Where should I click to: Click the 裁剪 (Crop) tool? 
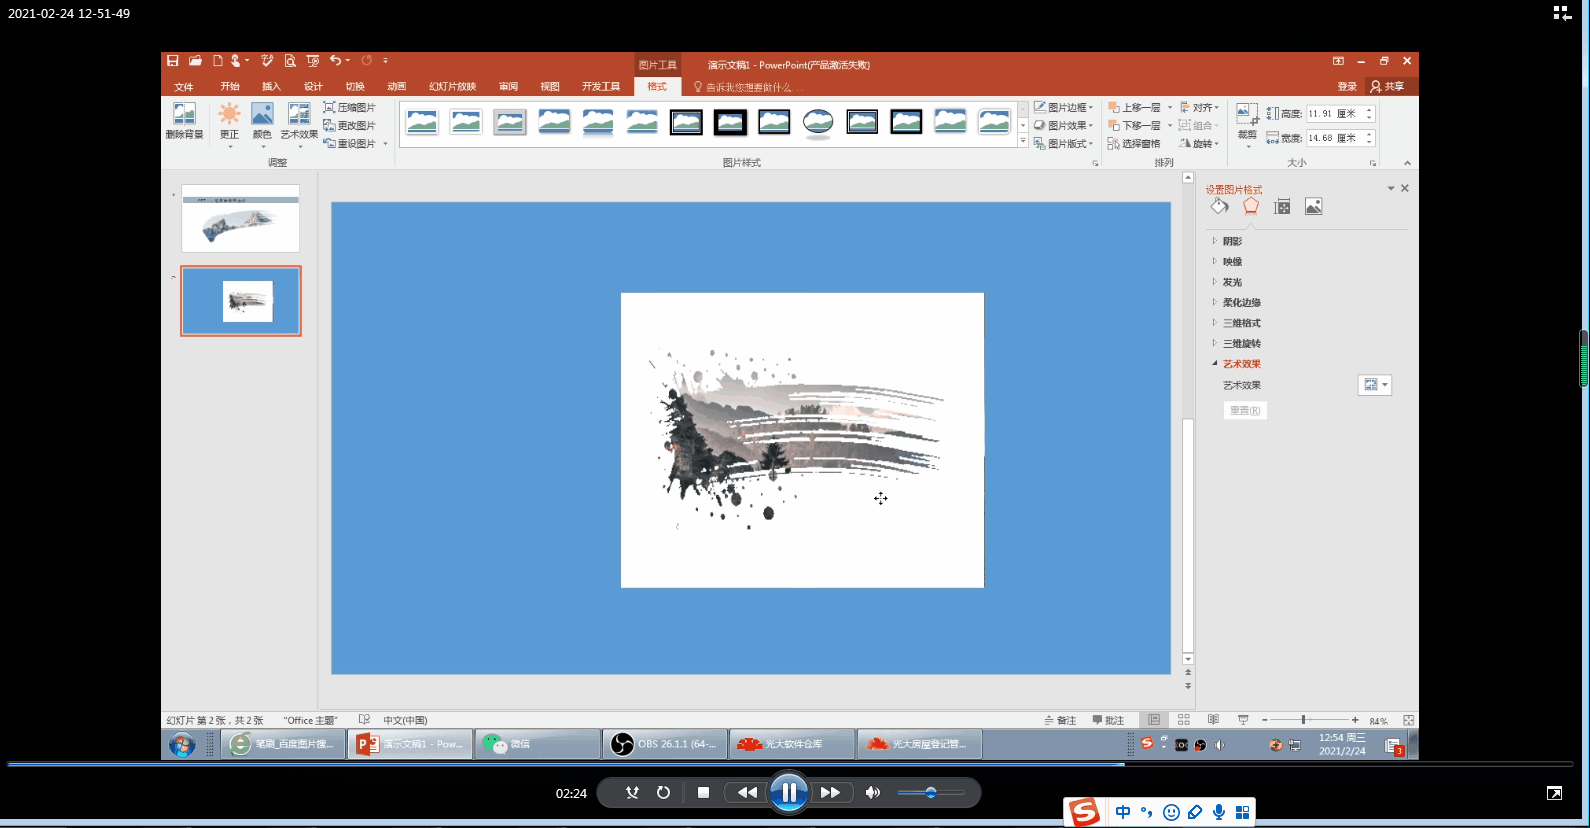pos(1247,124)
